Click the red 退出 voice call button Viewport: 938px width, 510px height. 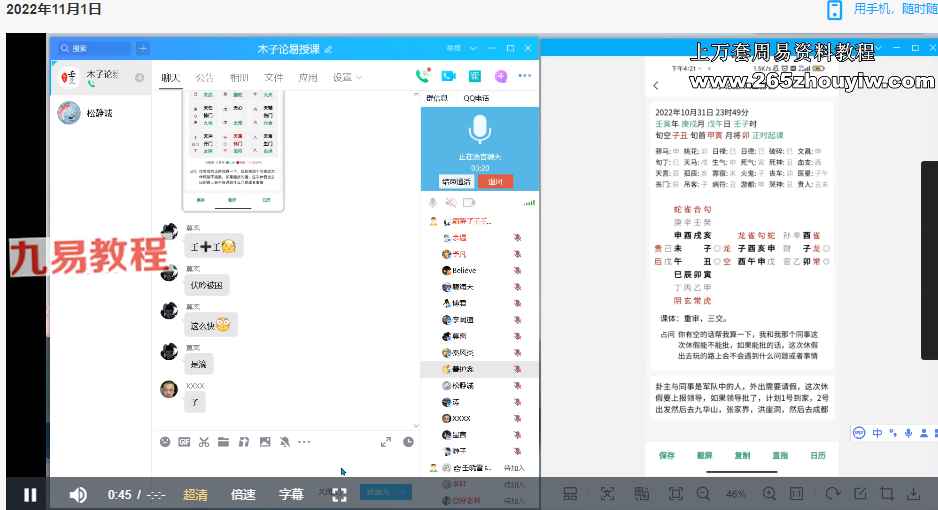coord(495,181)
